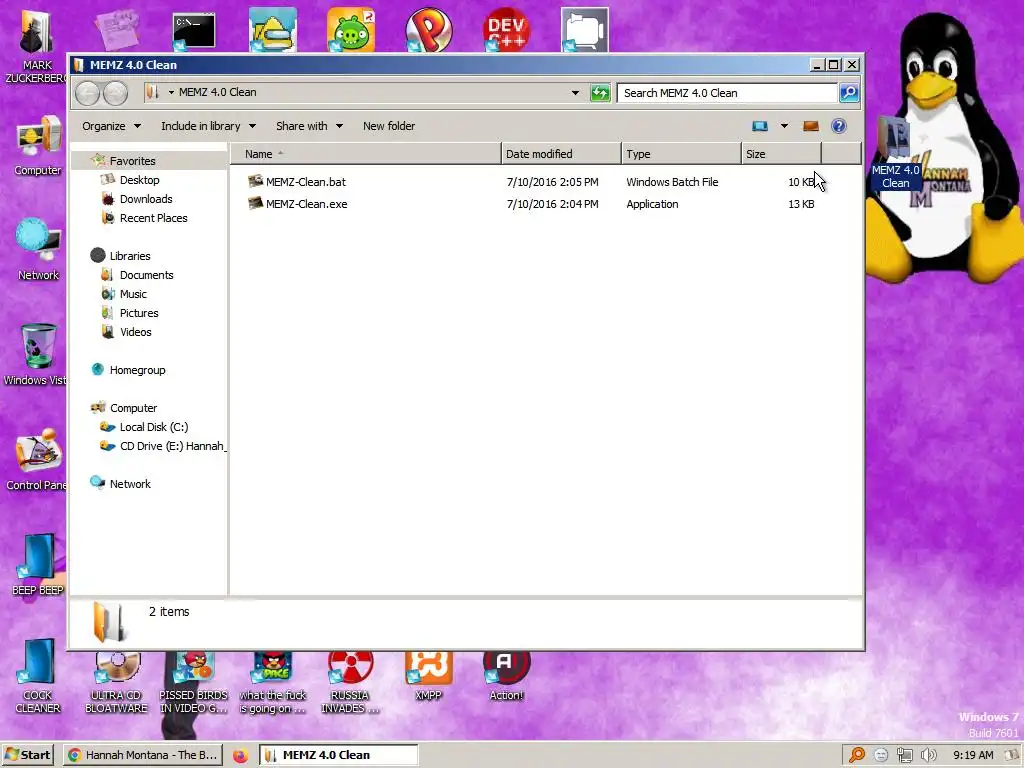Screen dimensions: 1024x768
Task: Open the Network desktop icon
Action: [x=38, y=250]
